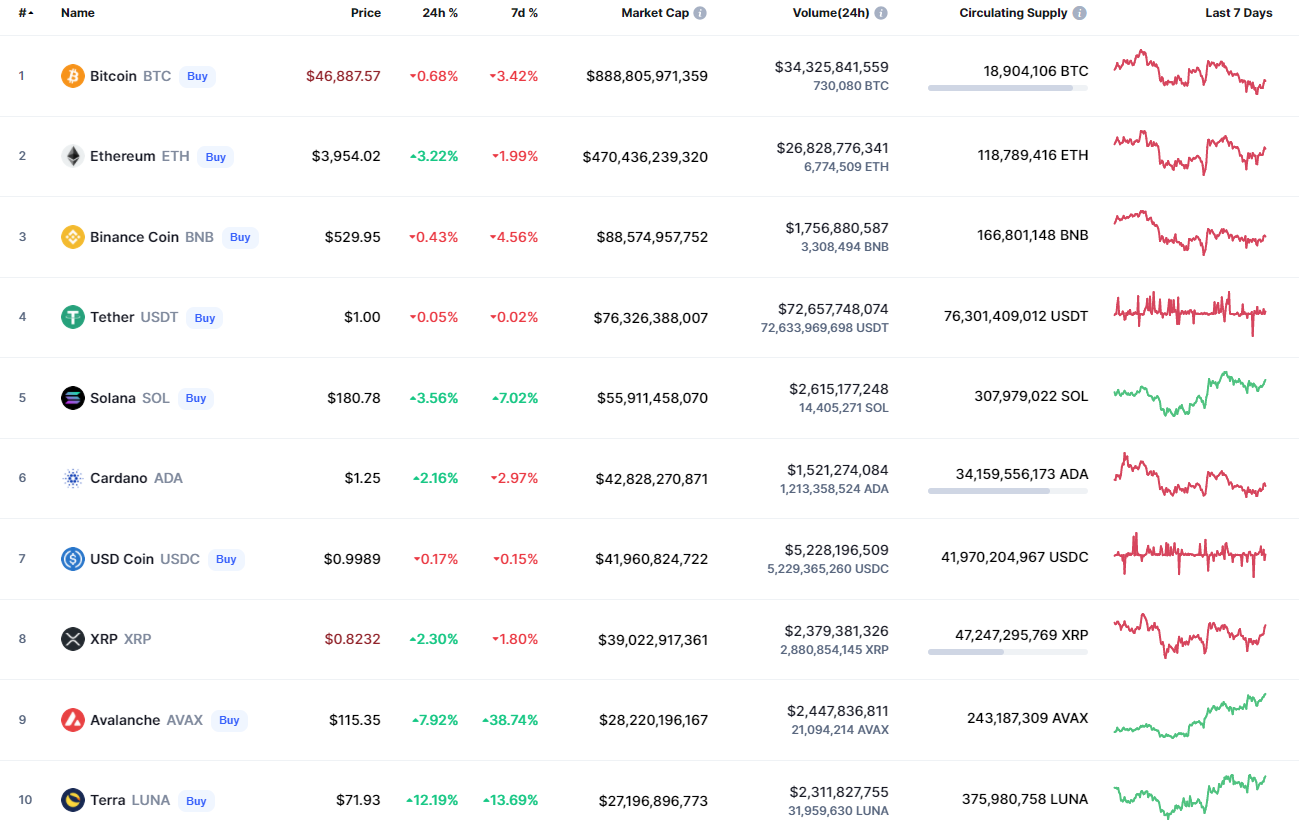The image size is (1299, 825).
Task: Sort table by Price column header
Action: point(366,13)
